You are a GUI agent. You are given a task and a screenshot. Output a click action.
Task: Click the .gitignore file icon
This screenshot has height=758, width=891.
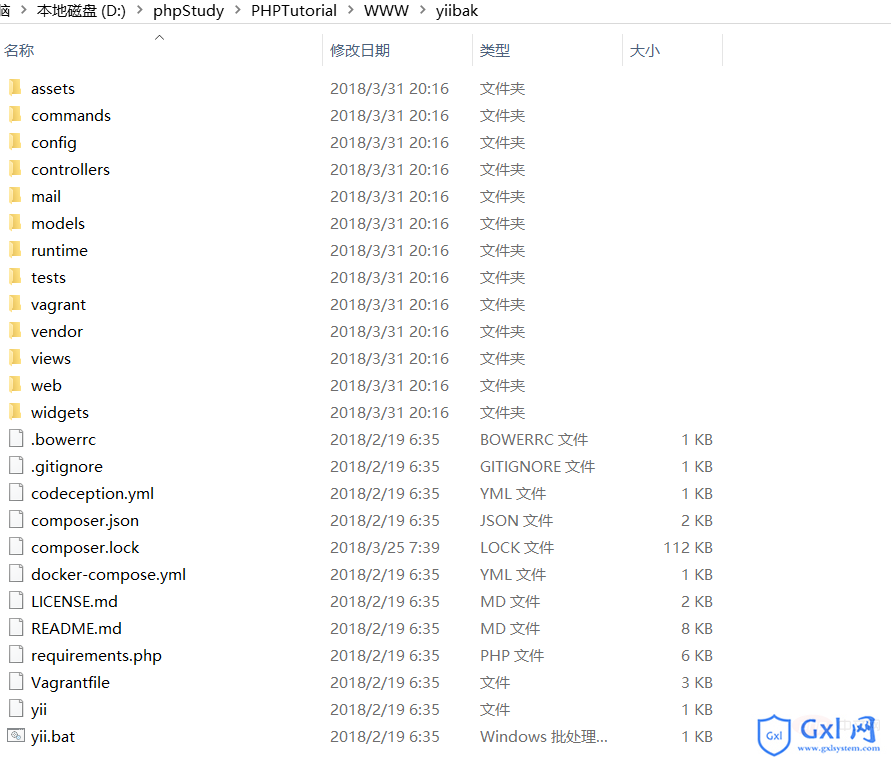16,466
